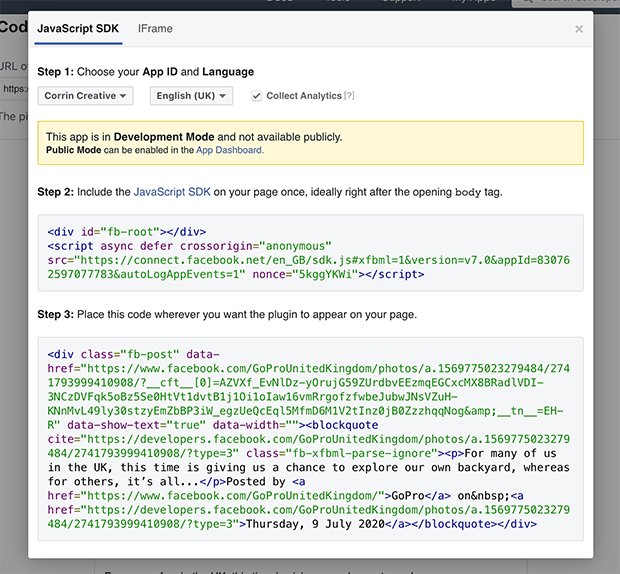Click the 'Public Mode' text in notice
The width and height of the screenshot is (620, 574).
[74, 150]
